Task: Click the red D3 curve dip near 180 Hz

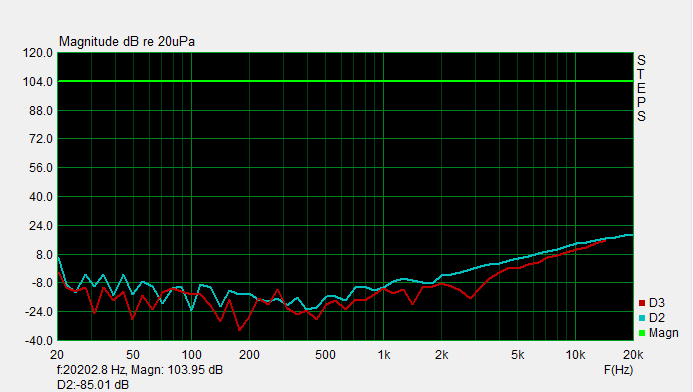Action: 240,330
